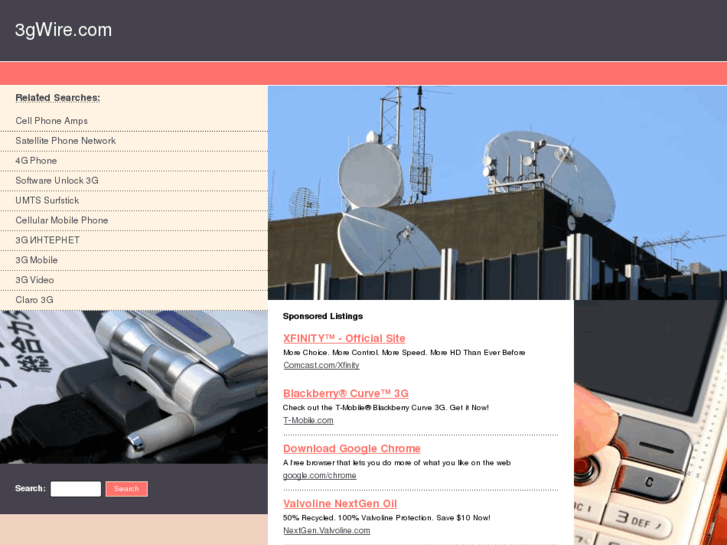Select the 4G Phone related search
The image size is (727, 545).
click(36, 160)
